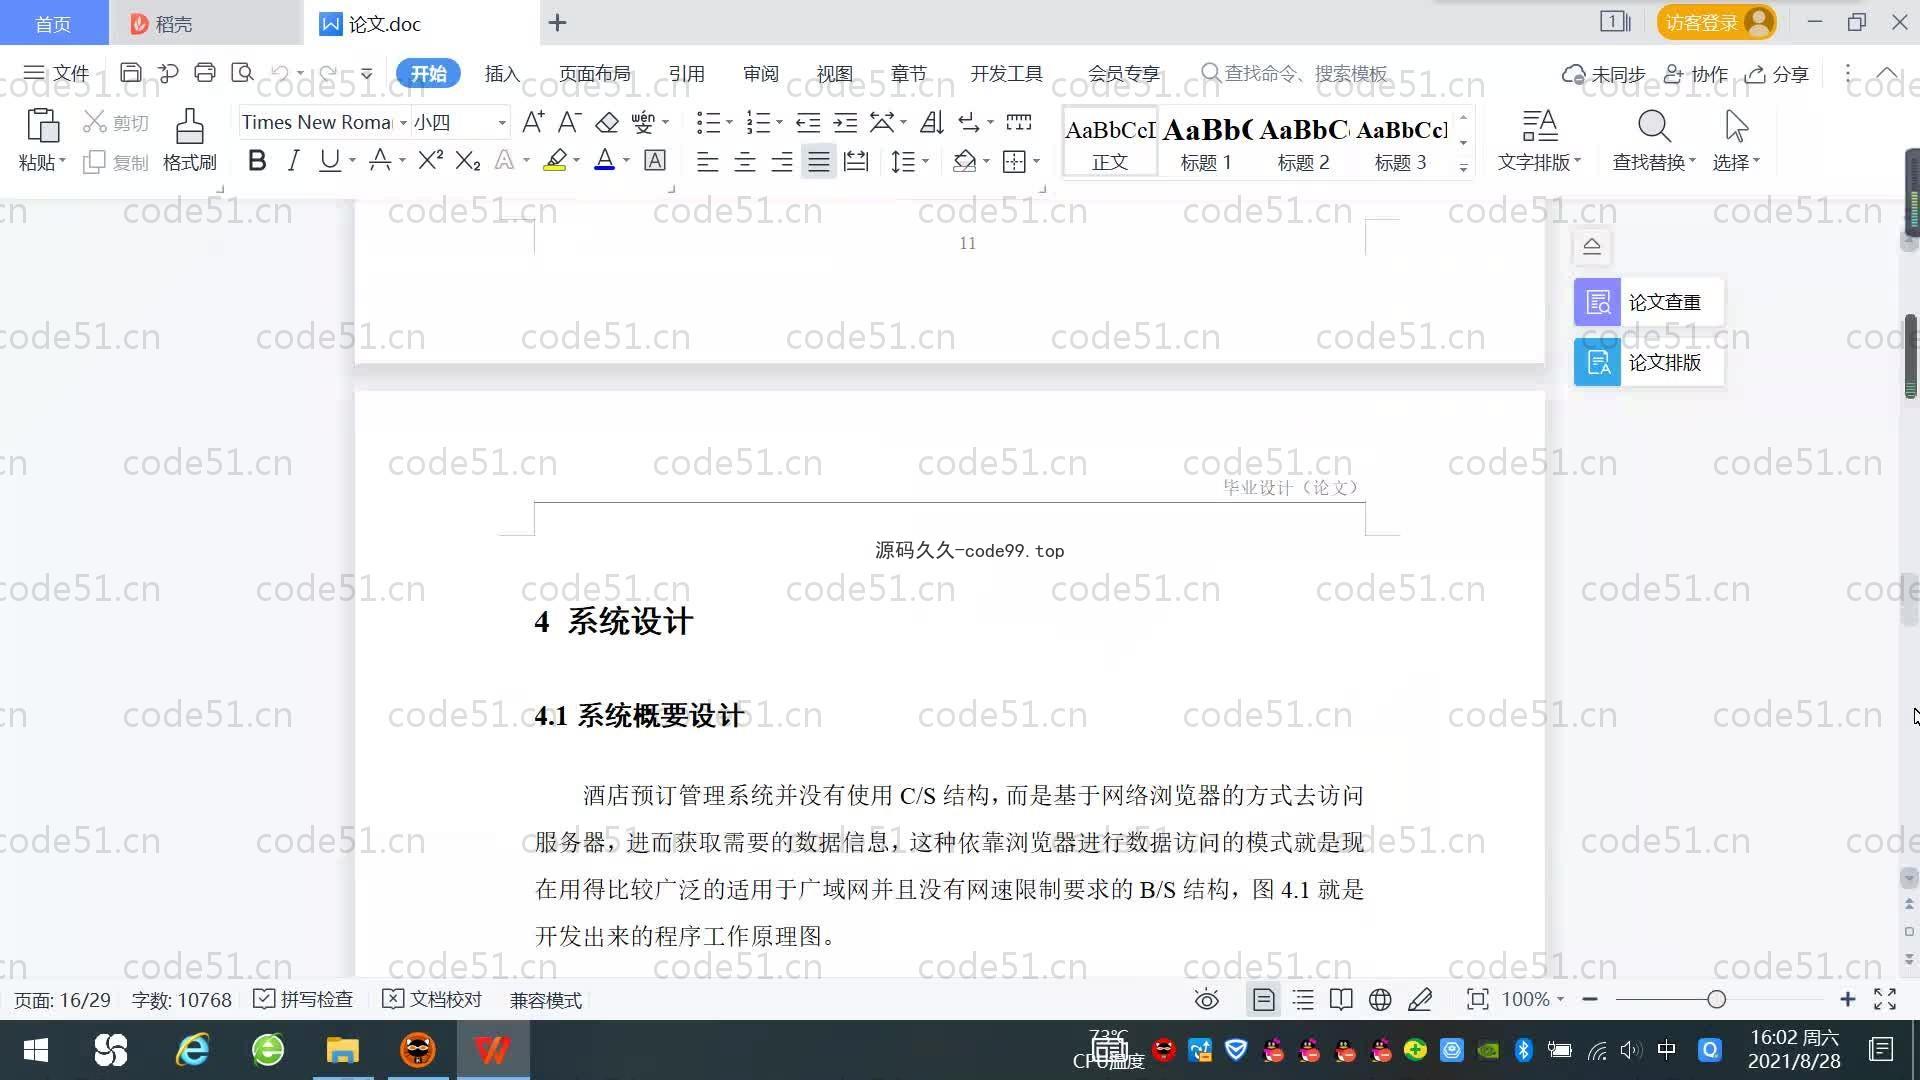Image resolution: width=1920 pixels, height=1080 pixels.
Task: Open the 文件 menu
Action: click(57, 73)
